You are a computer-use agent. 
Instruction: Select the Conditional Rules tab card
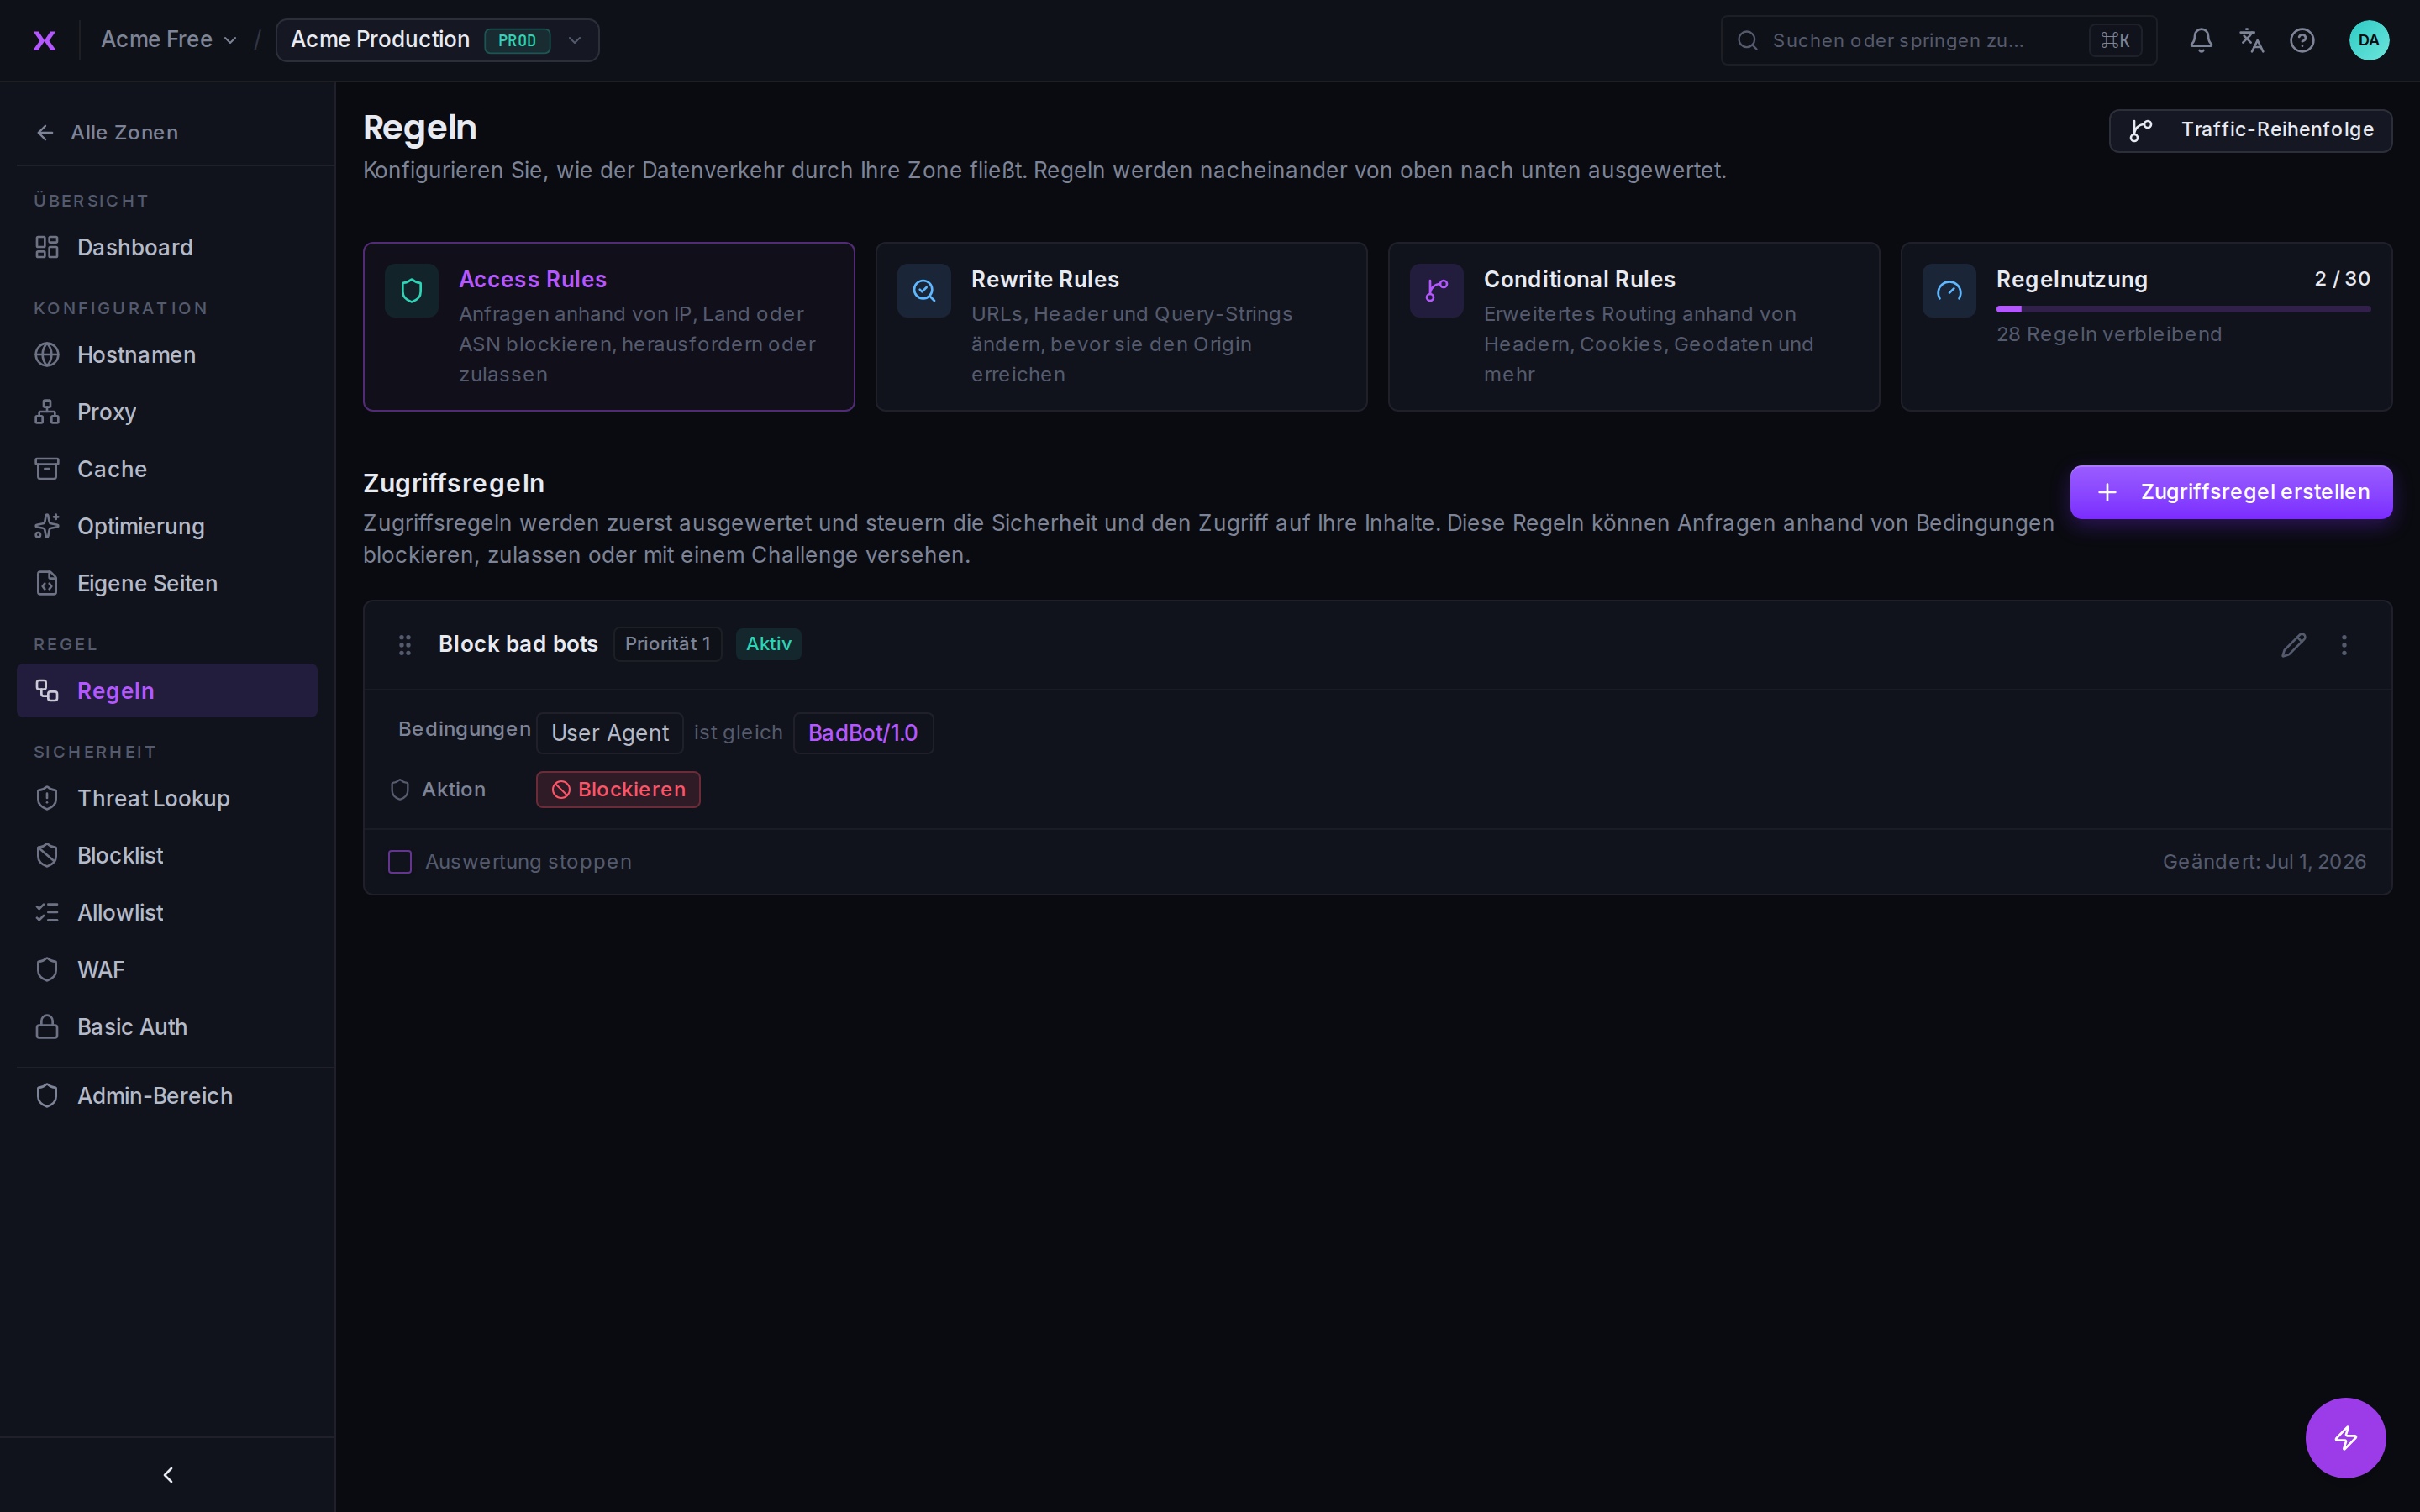pos(1633,326)
